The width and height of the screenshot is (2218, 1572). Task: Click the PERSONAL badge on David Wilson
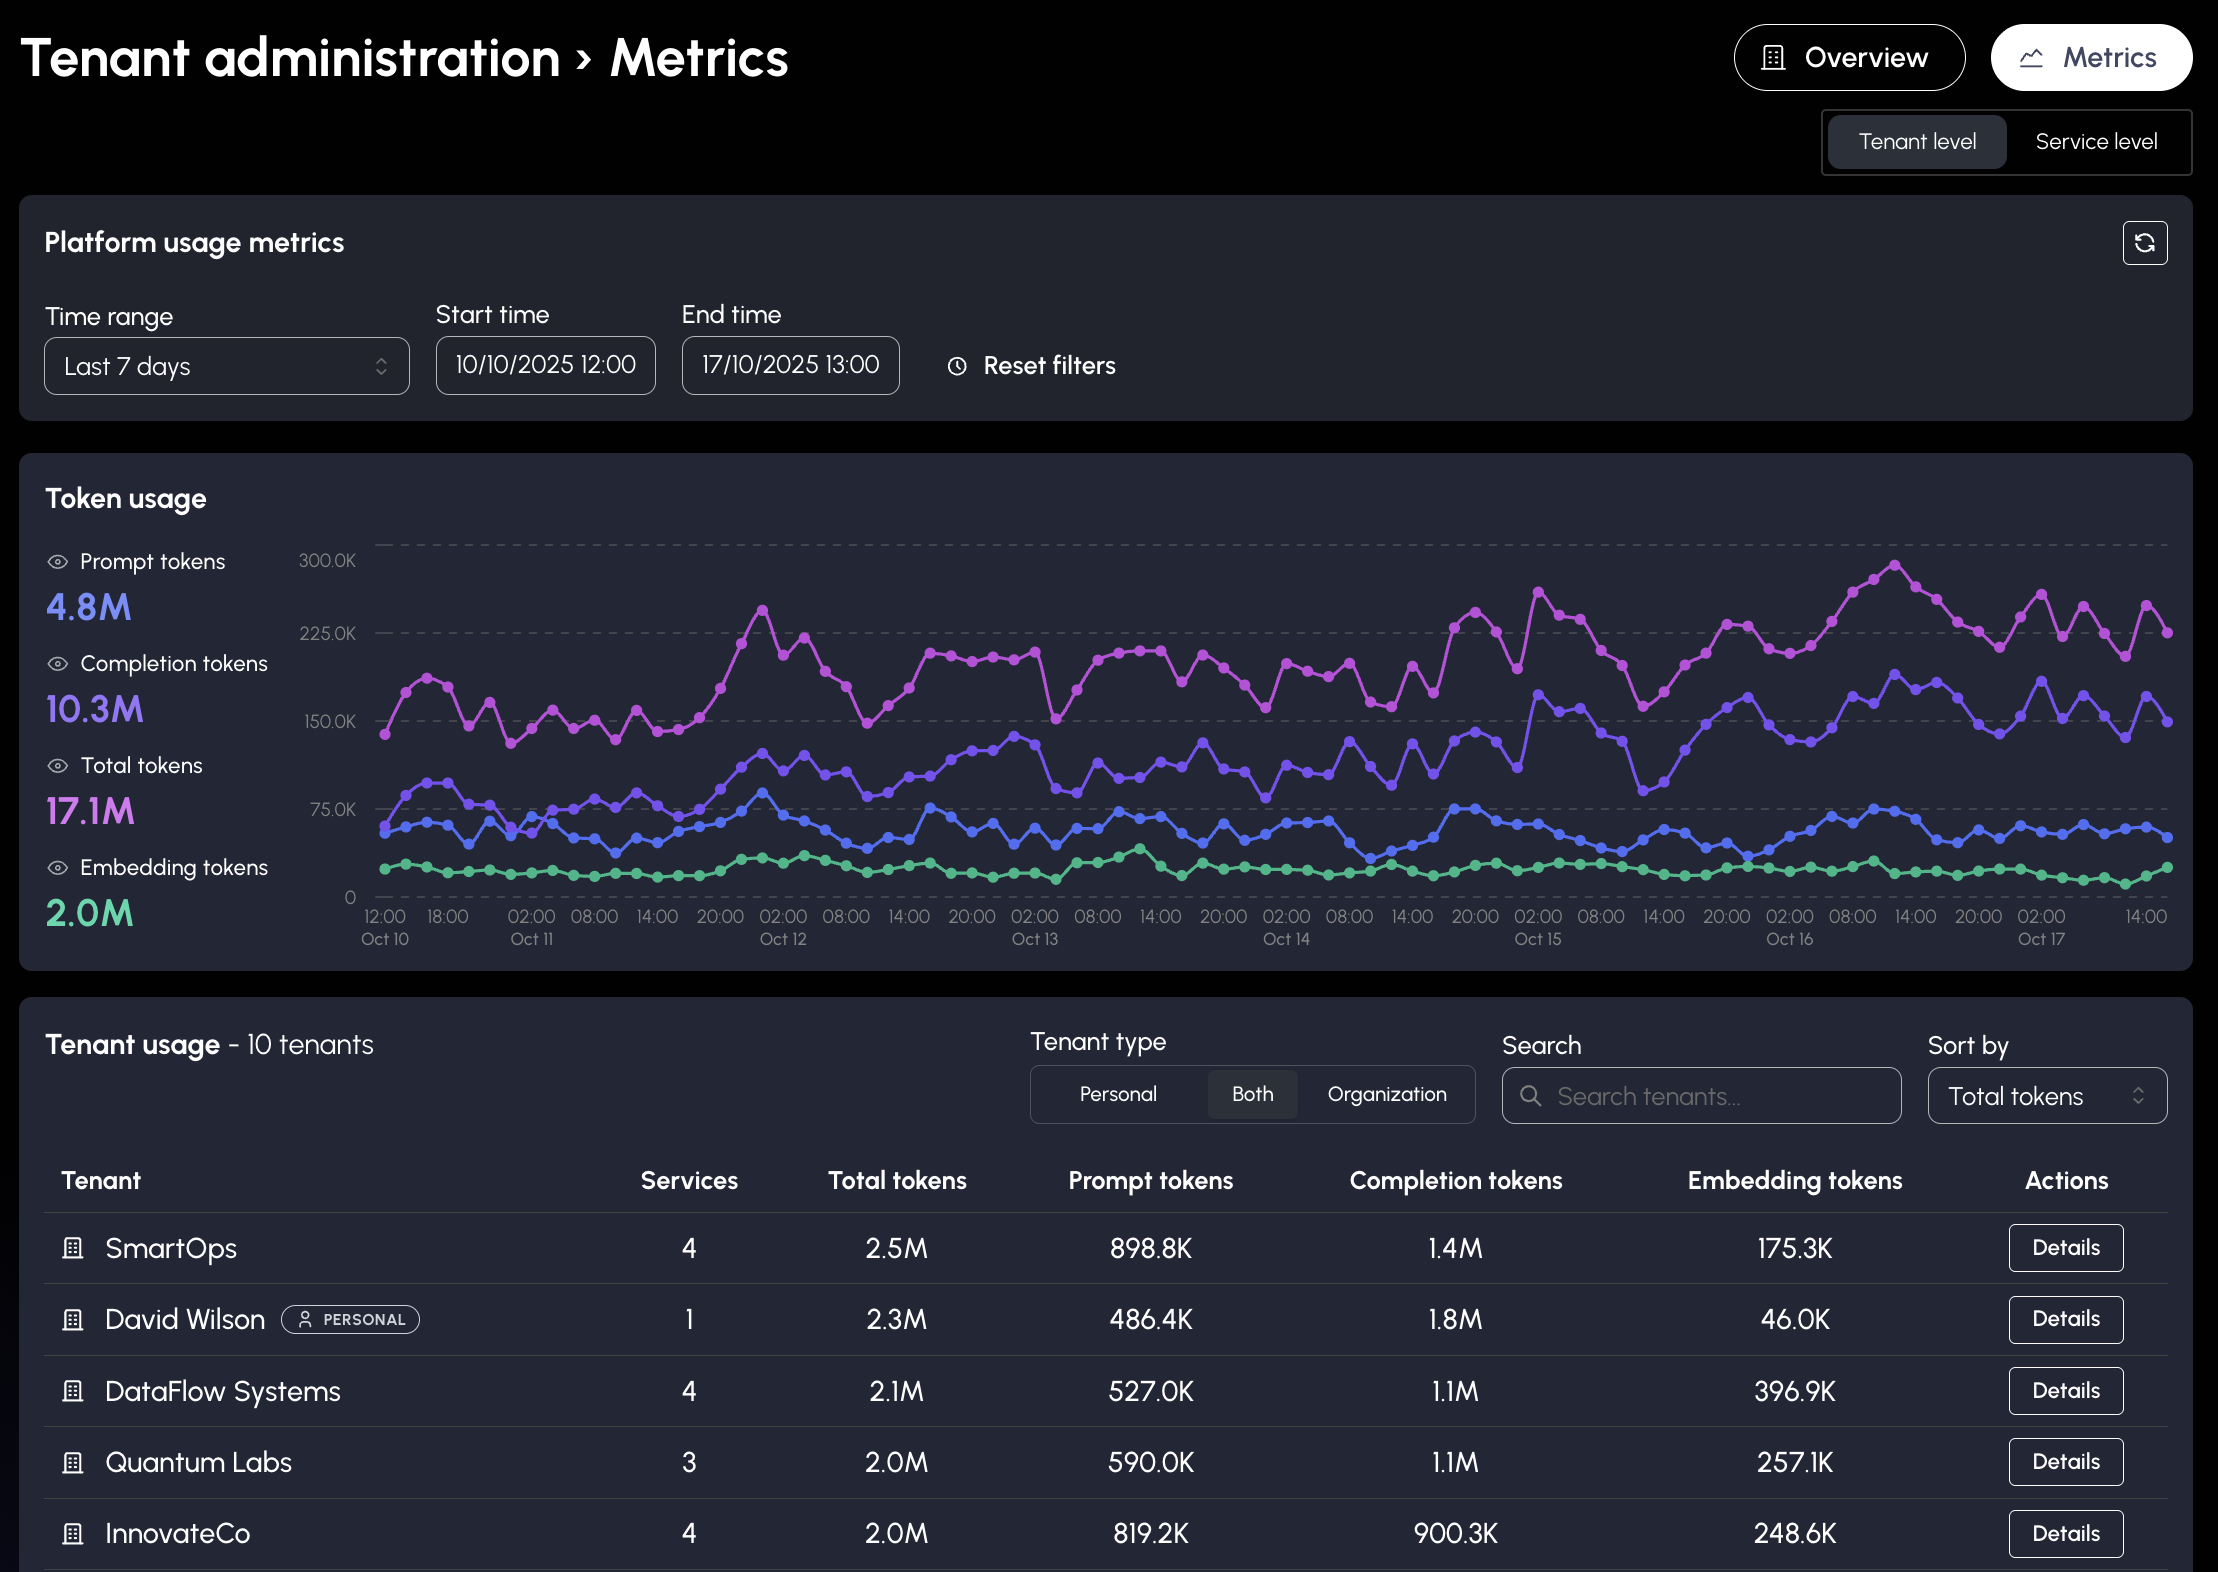(x=350, y=1320)
